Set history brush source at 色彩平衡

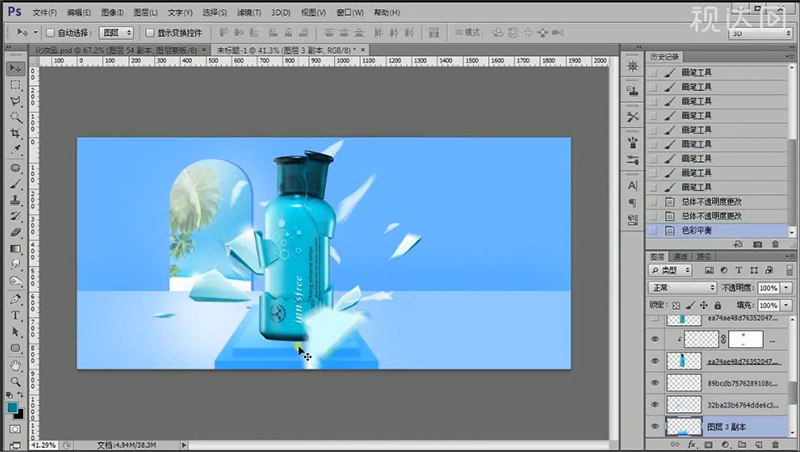(x=653, y=231)
